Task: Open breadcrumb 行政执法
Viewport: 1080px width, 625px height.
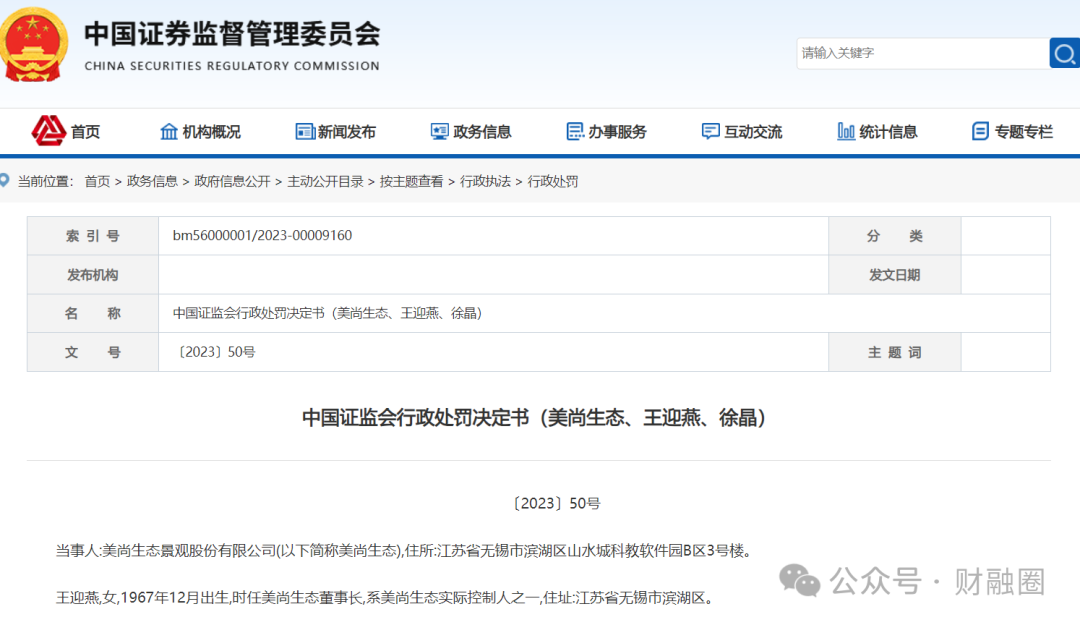Action: (486, 181)
